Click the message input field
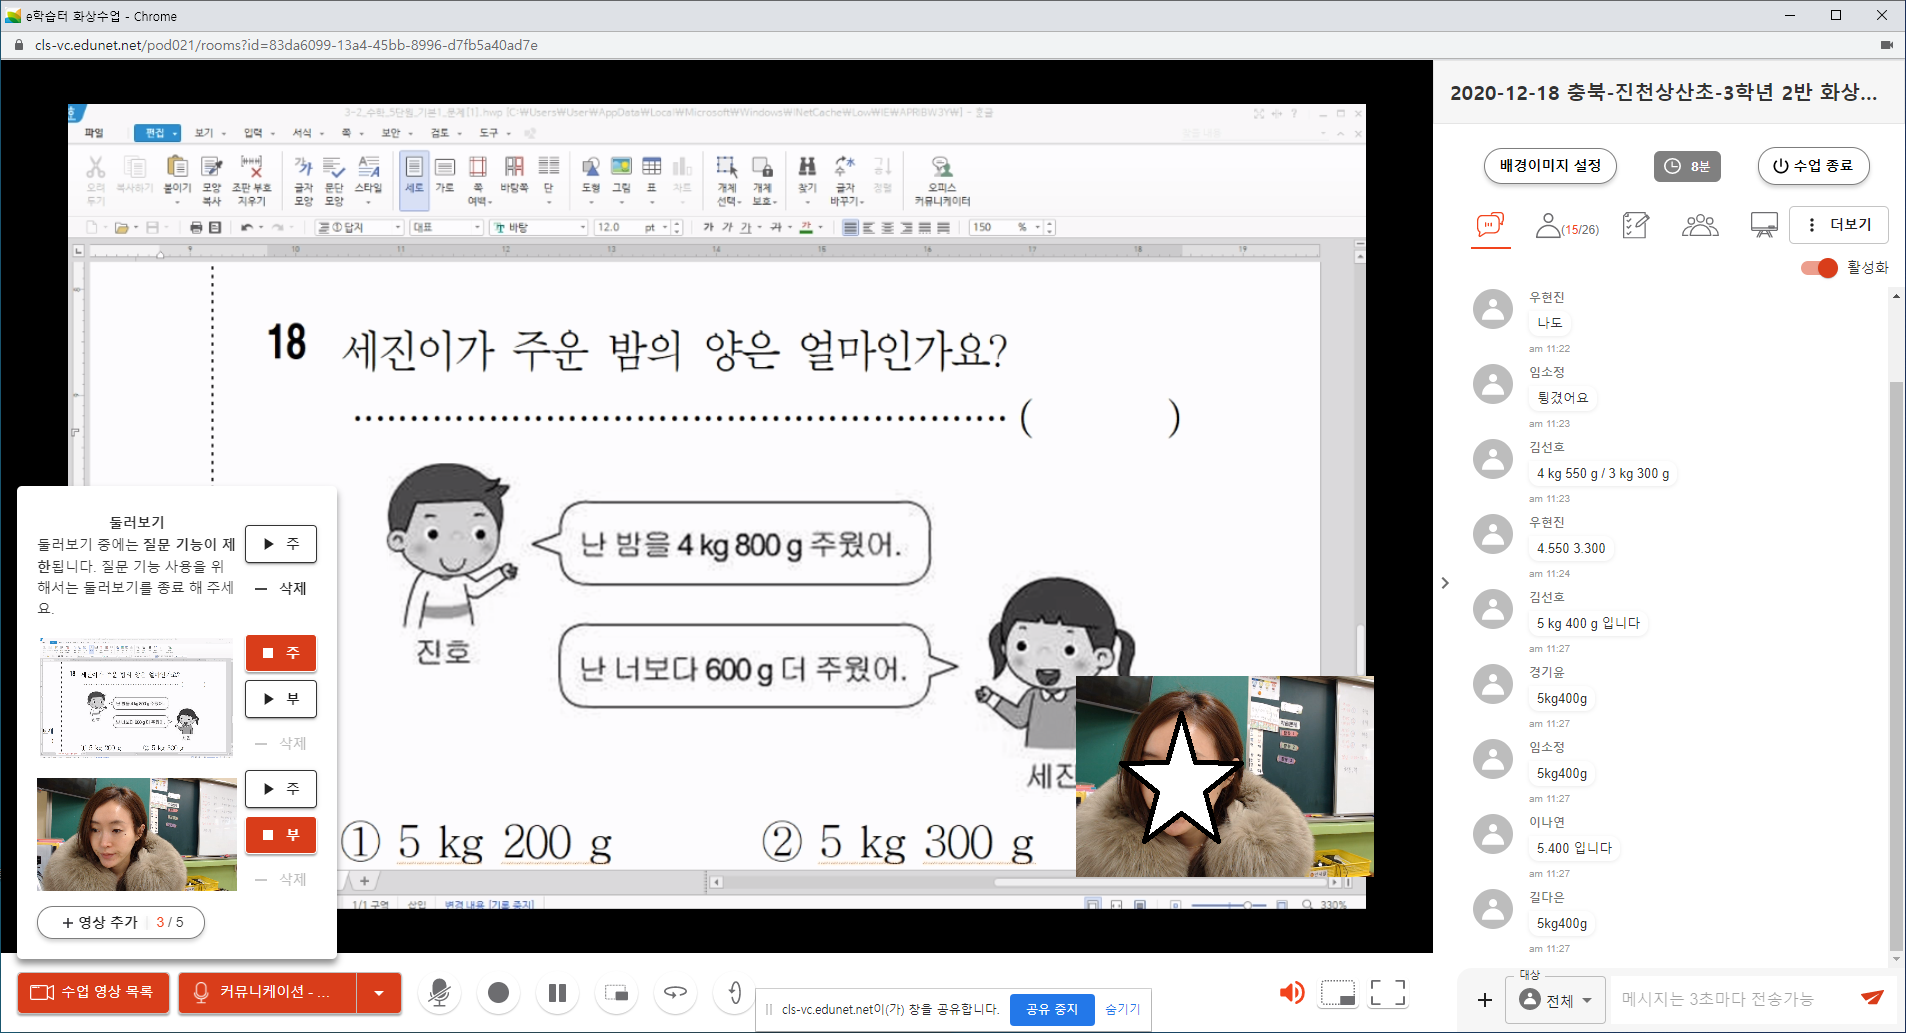 click(x=1735, y=999)
